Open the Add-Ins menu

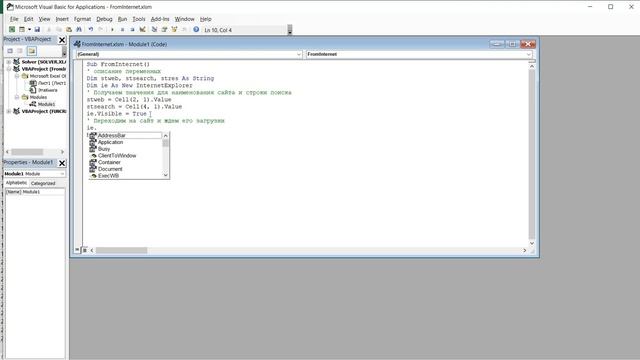click(x=160, y=19)
